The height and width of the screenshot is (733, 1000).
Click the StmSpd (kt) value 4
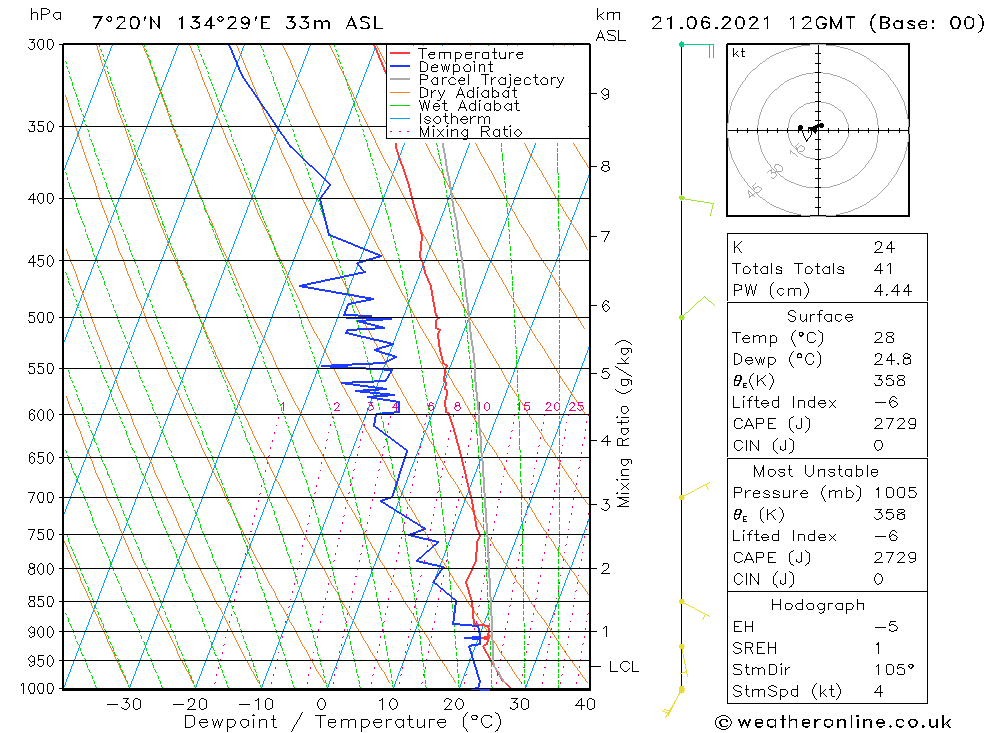[x=879, y=692]
